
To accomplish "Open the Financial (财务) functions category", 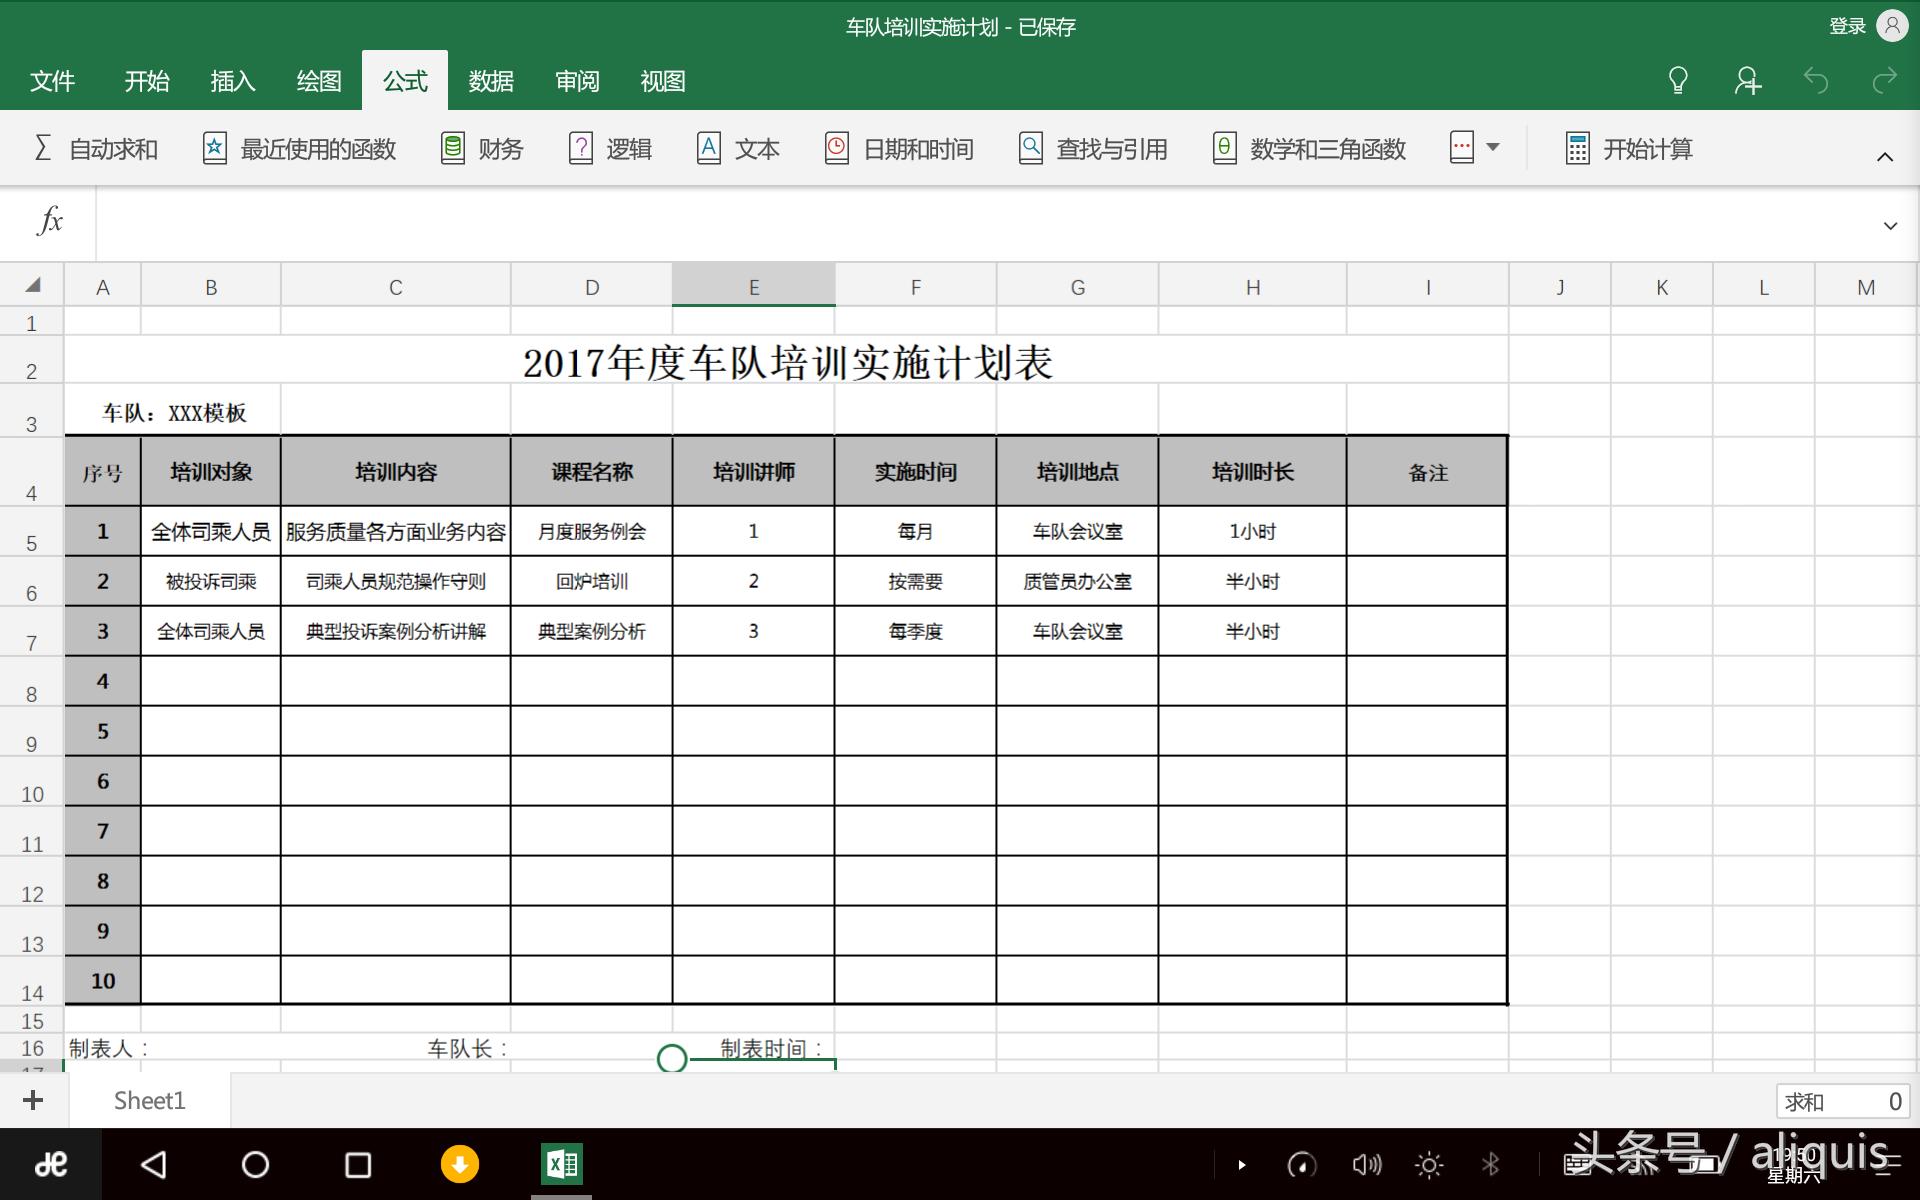I will 481,148.
